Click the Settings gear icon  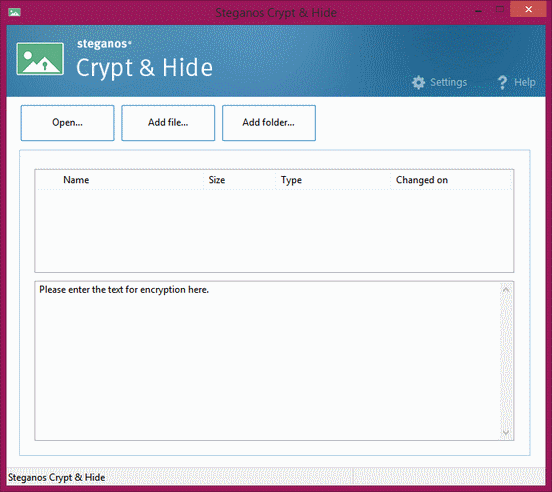click(x=418, y=82)
